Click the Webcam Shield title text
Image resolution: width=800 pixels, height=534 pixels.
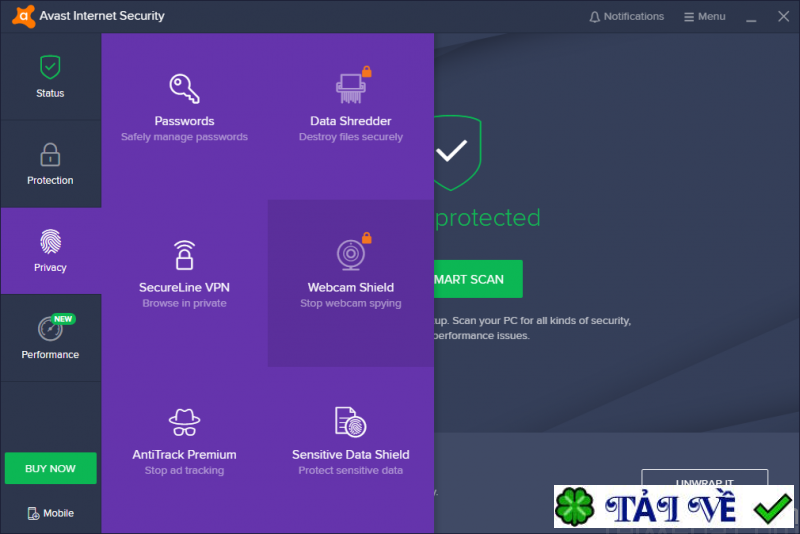coord(351,287)
